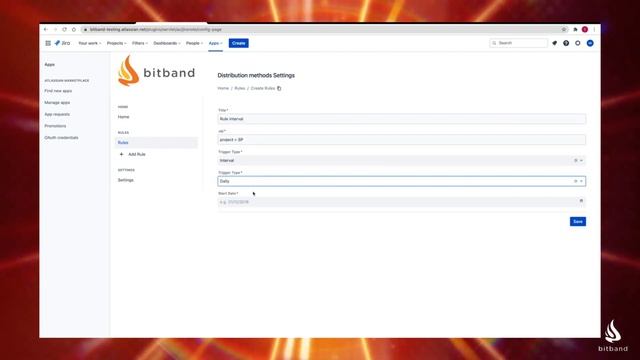640x360 pixels.
Task: Open the Jira settings gear icon
Action: [x=578, y=43]
